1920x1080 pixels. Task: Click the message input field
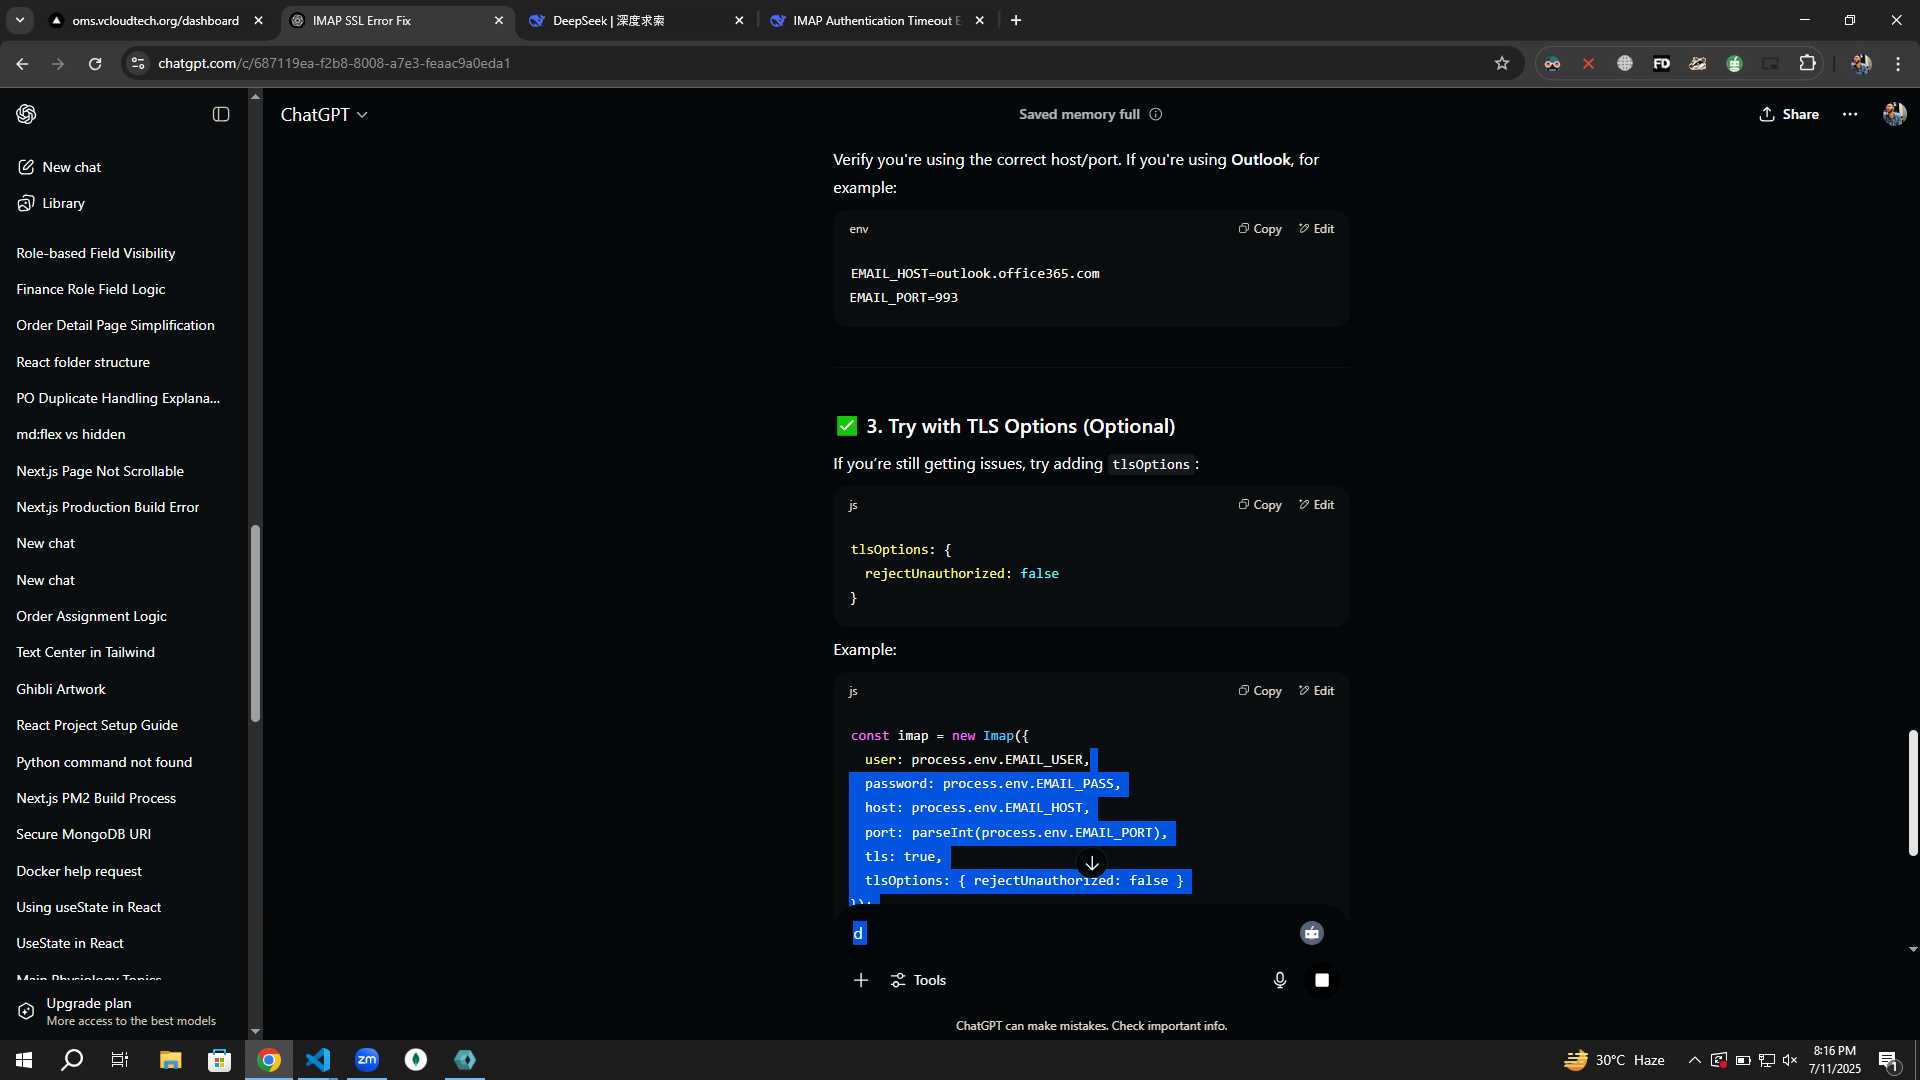coord(1070,933)
